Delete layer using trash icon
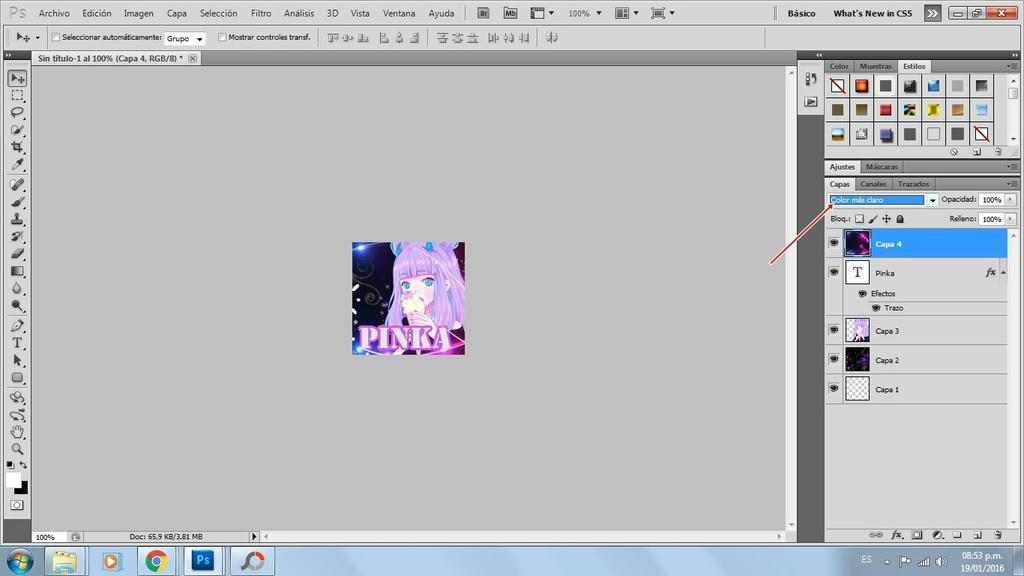The width and height of the screenshot is (1024, 576). [998, 535]
